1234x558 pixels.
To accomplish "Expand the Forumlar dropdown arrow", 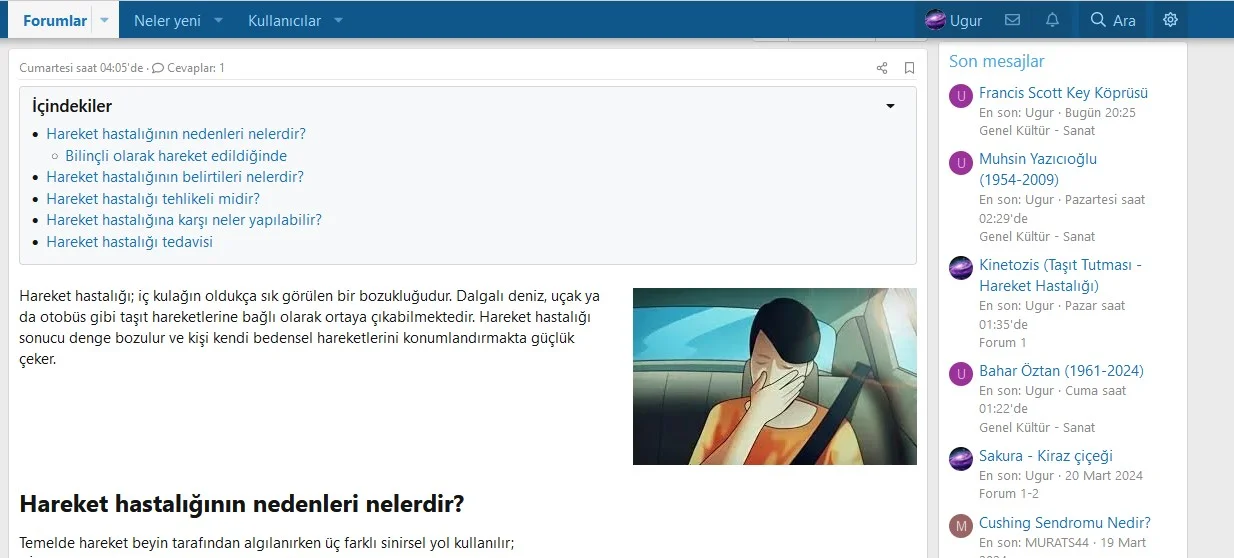I will click(105, 20).
